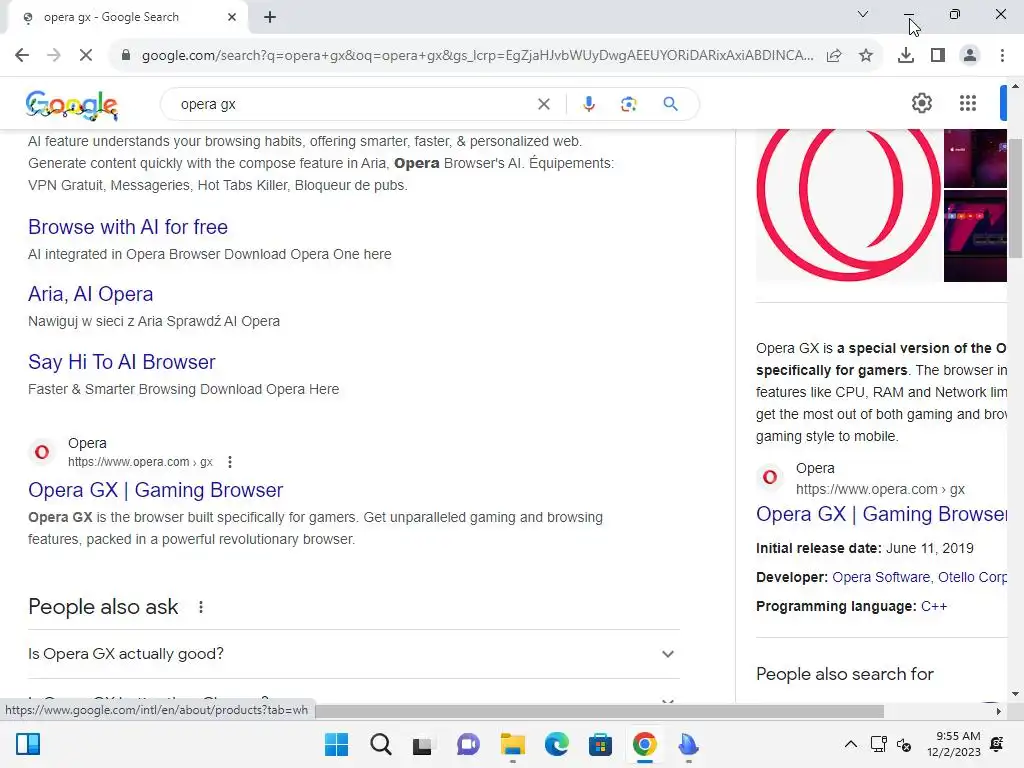Click the 'C++' programming language link
This screenshot has height=768, width=1024.
pos(934,606)
